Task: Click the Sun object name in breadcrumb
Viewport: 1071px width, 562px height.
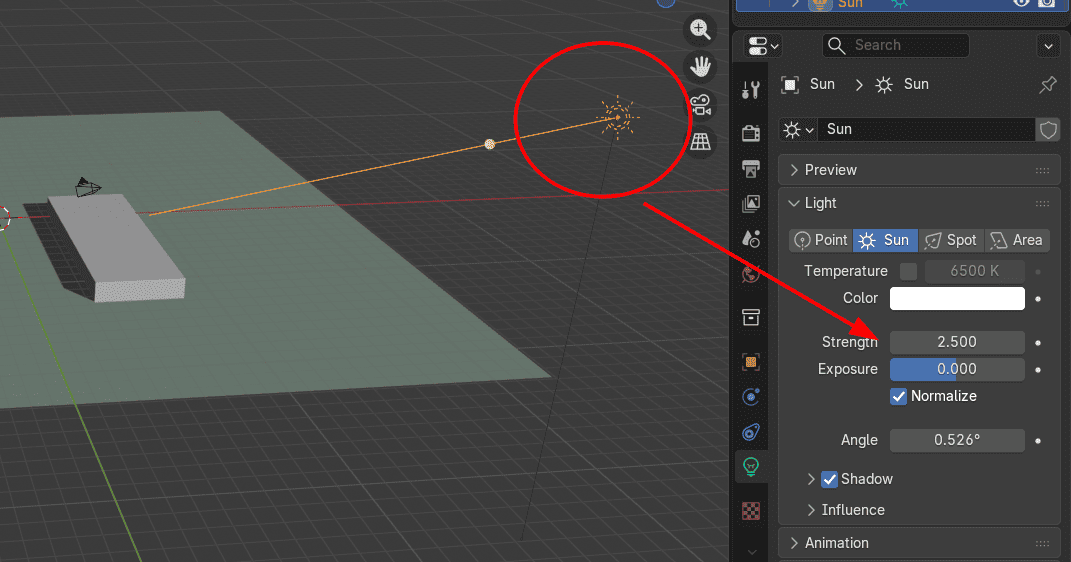Action: click(822, 84)
